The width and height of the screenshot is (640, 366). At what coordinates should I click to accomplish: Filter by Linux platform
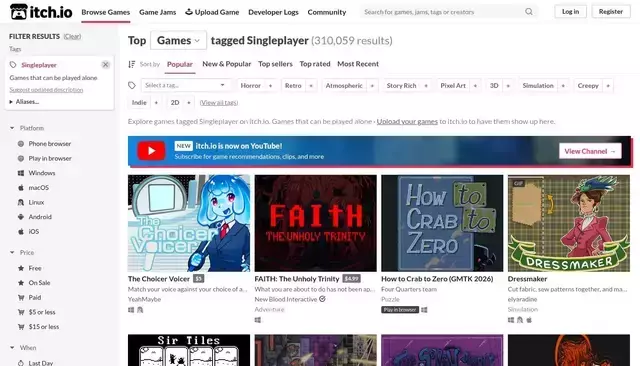click(x=36, y=202)
